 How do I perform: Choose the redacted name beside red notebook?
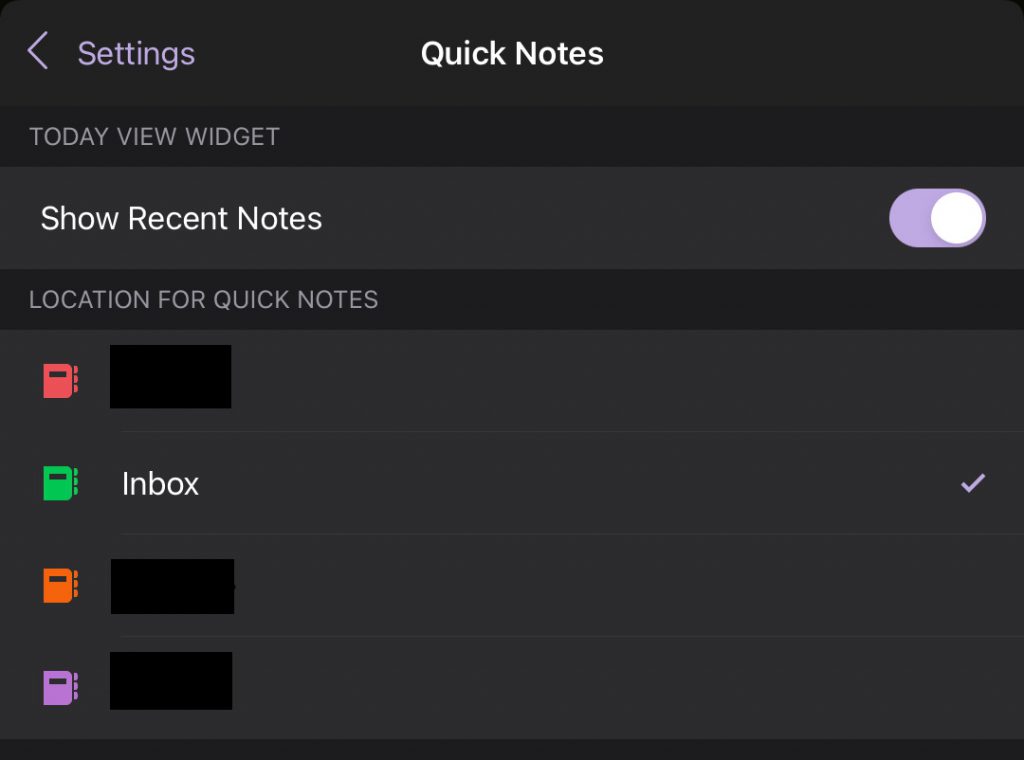pos(170,377)
